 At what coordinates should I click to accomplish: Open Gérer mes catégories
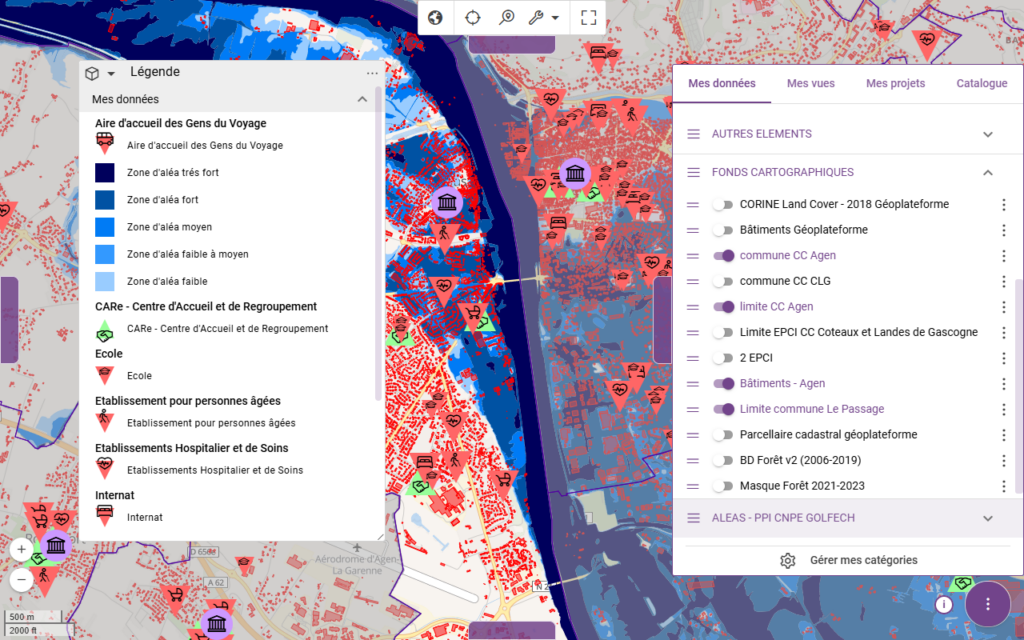point(848,560)
